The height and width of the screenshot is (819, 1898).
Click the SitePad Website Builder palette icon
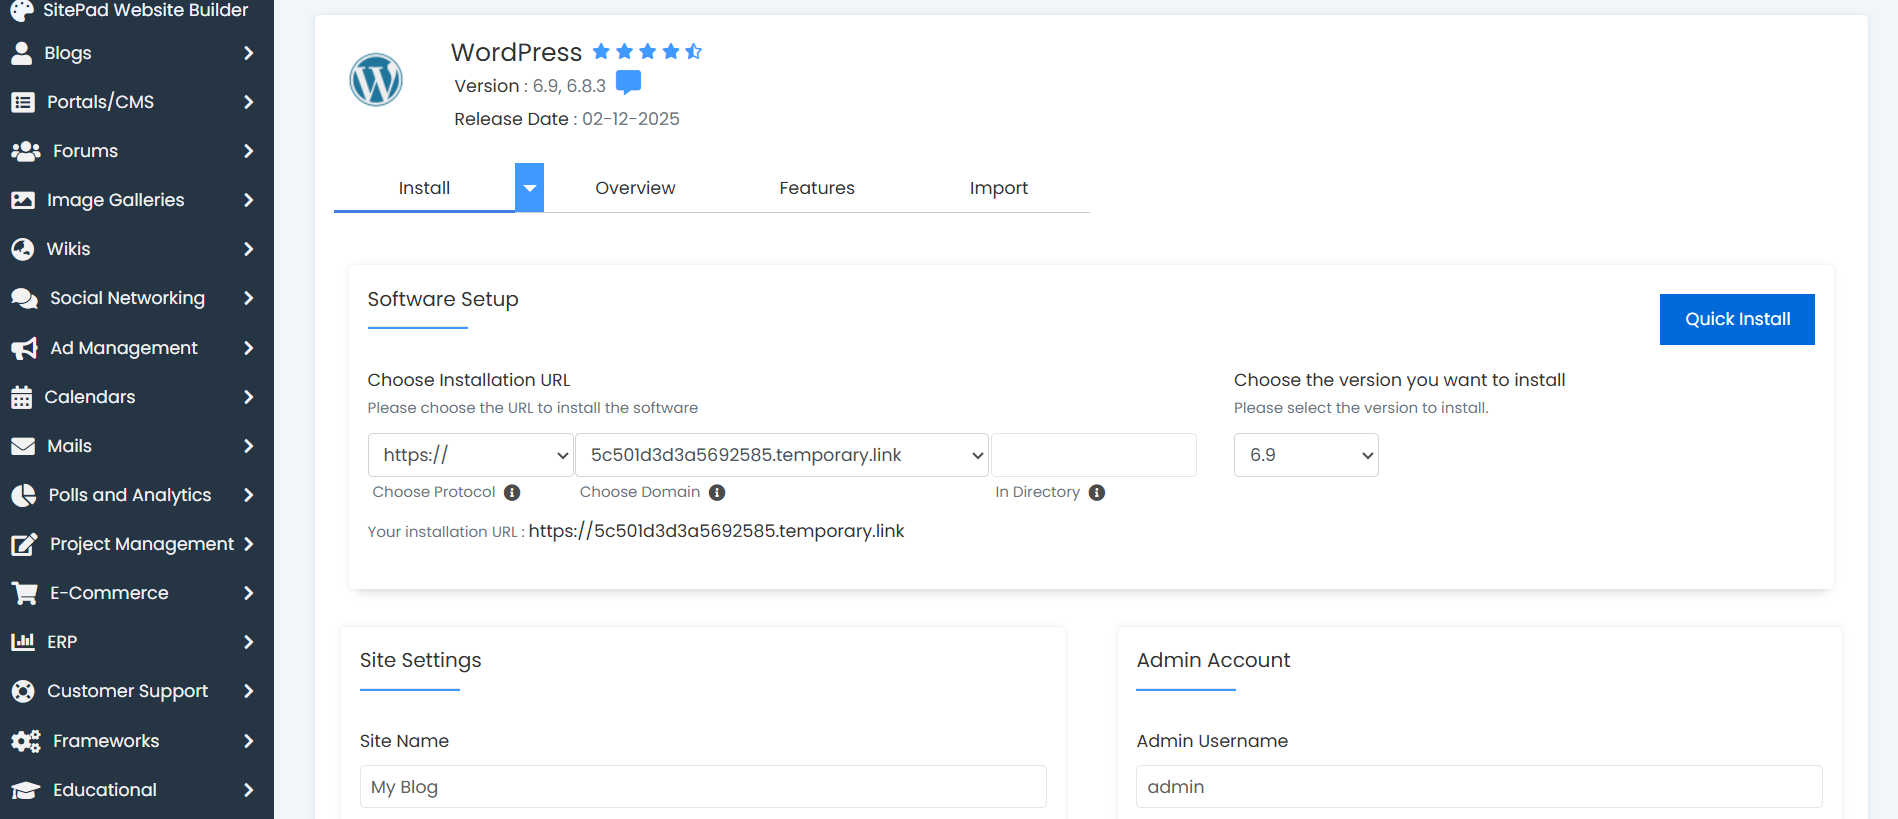pos(22,10)
